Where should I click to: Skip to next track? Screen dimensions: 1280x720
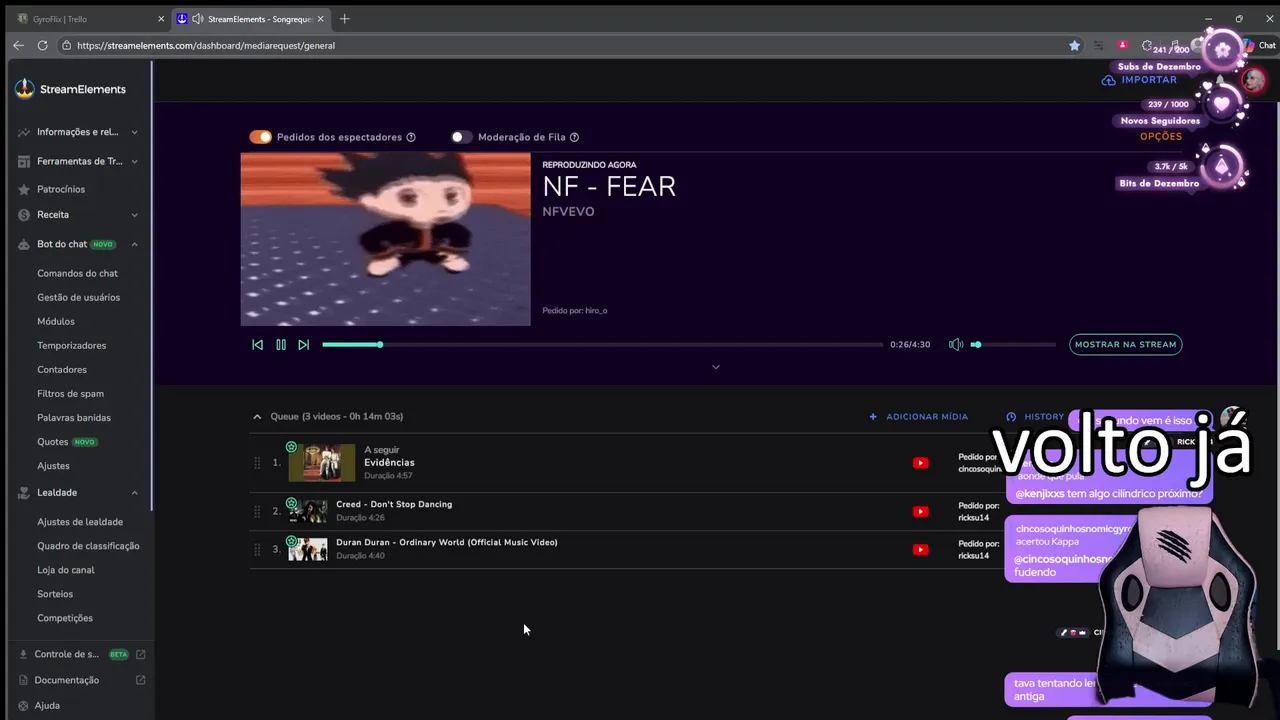(304, 344)
